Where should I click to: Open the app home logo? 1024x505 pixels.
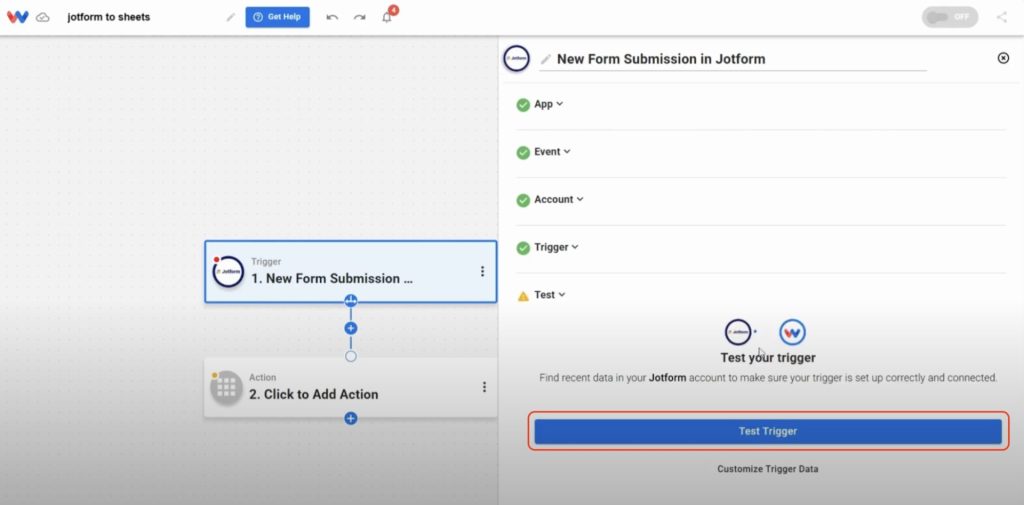click(18, 17)
